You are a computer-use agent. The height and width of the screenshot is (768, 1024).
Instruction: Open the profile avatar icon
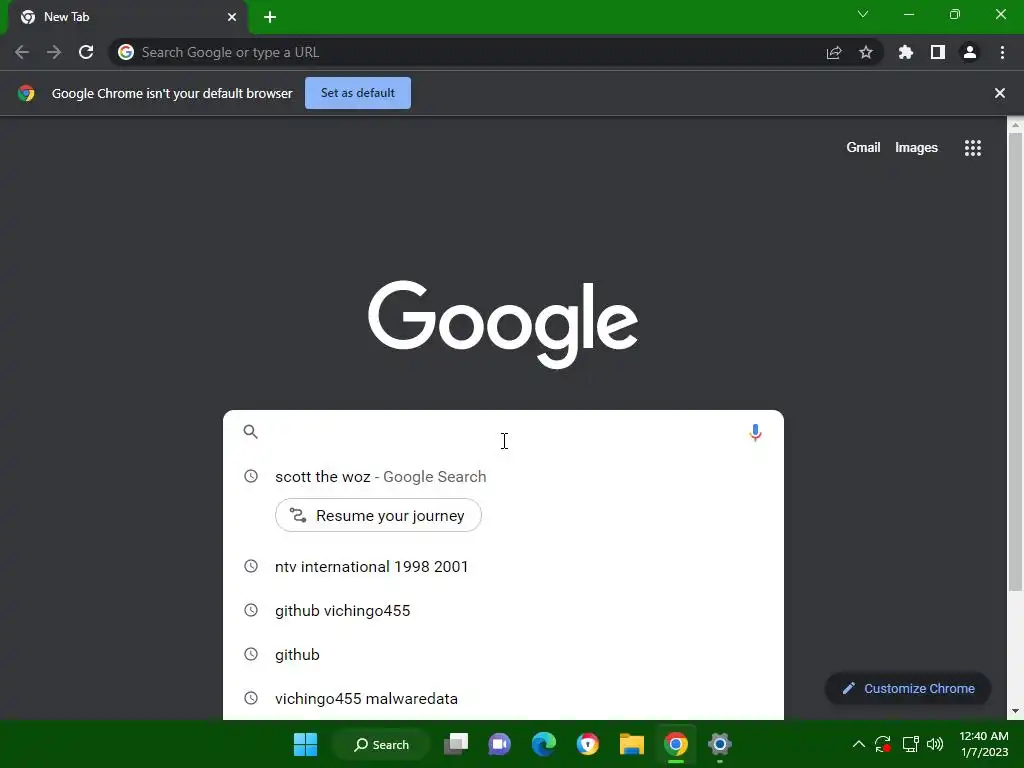[970, 52]
